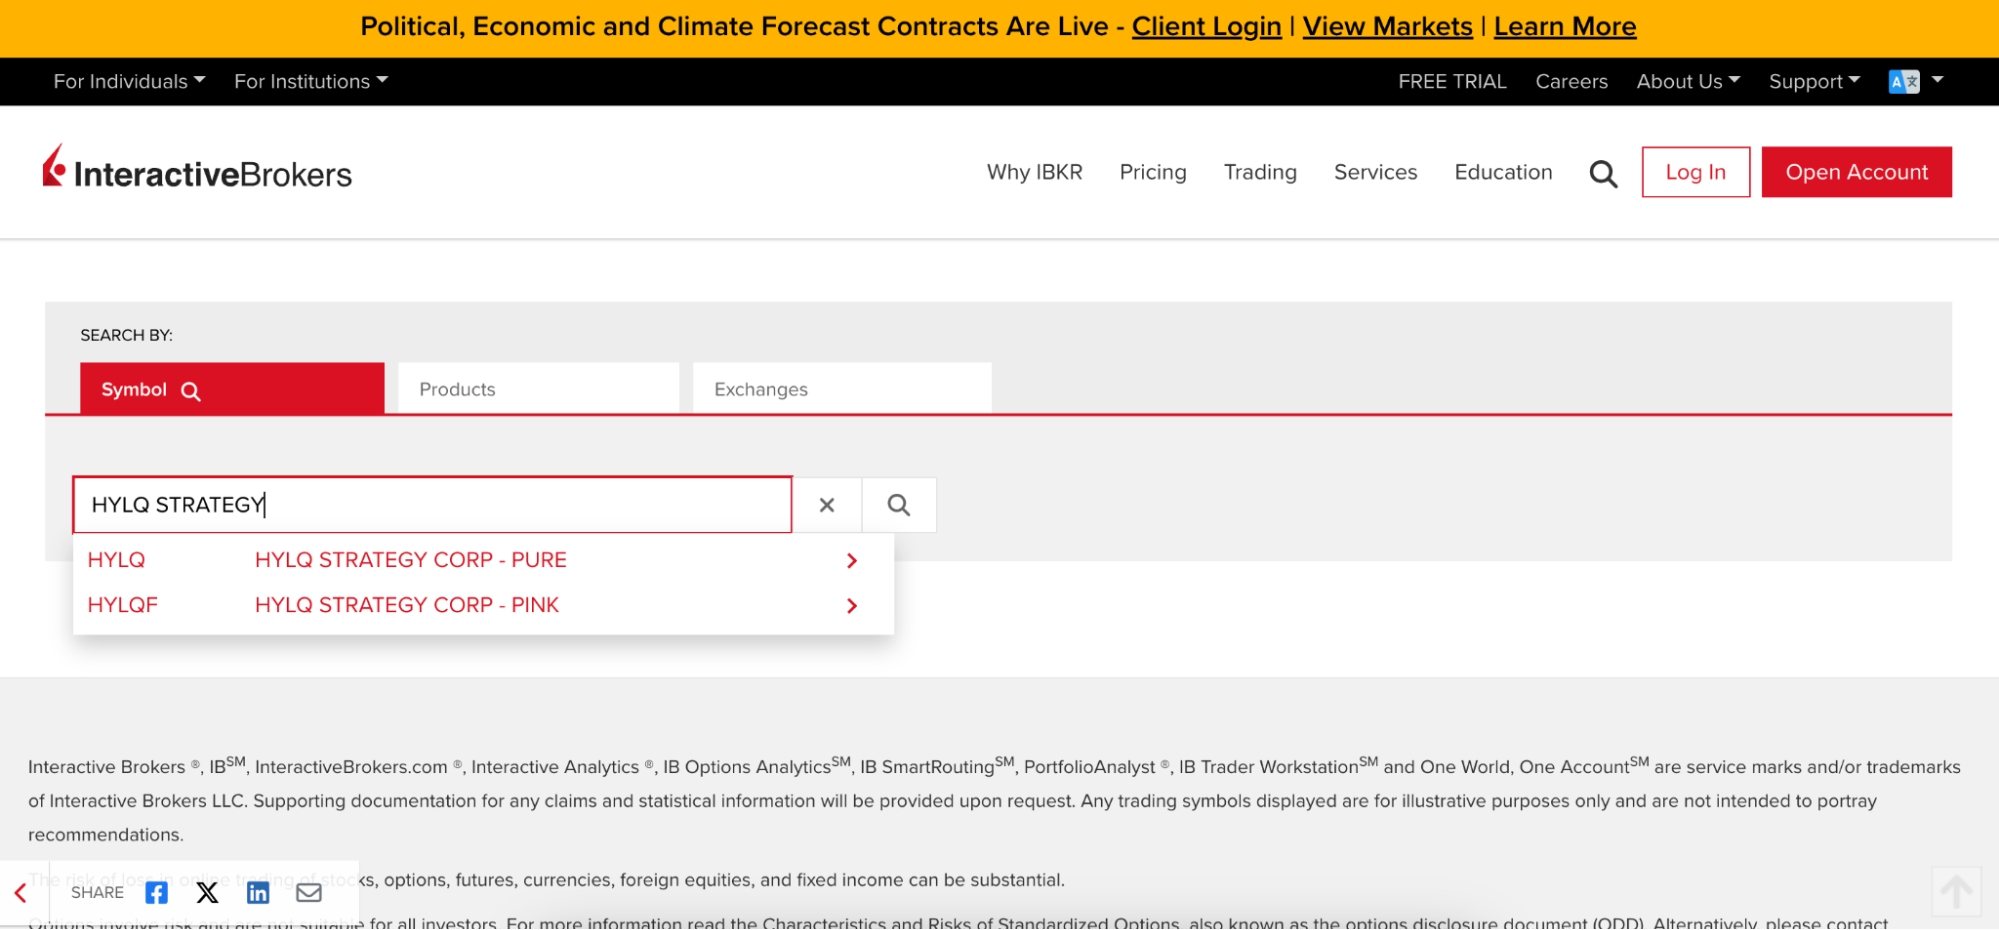Open Pricing menu
This screenshot has width=1999, height=930.
[x=1152, y=172]
